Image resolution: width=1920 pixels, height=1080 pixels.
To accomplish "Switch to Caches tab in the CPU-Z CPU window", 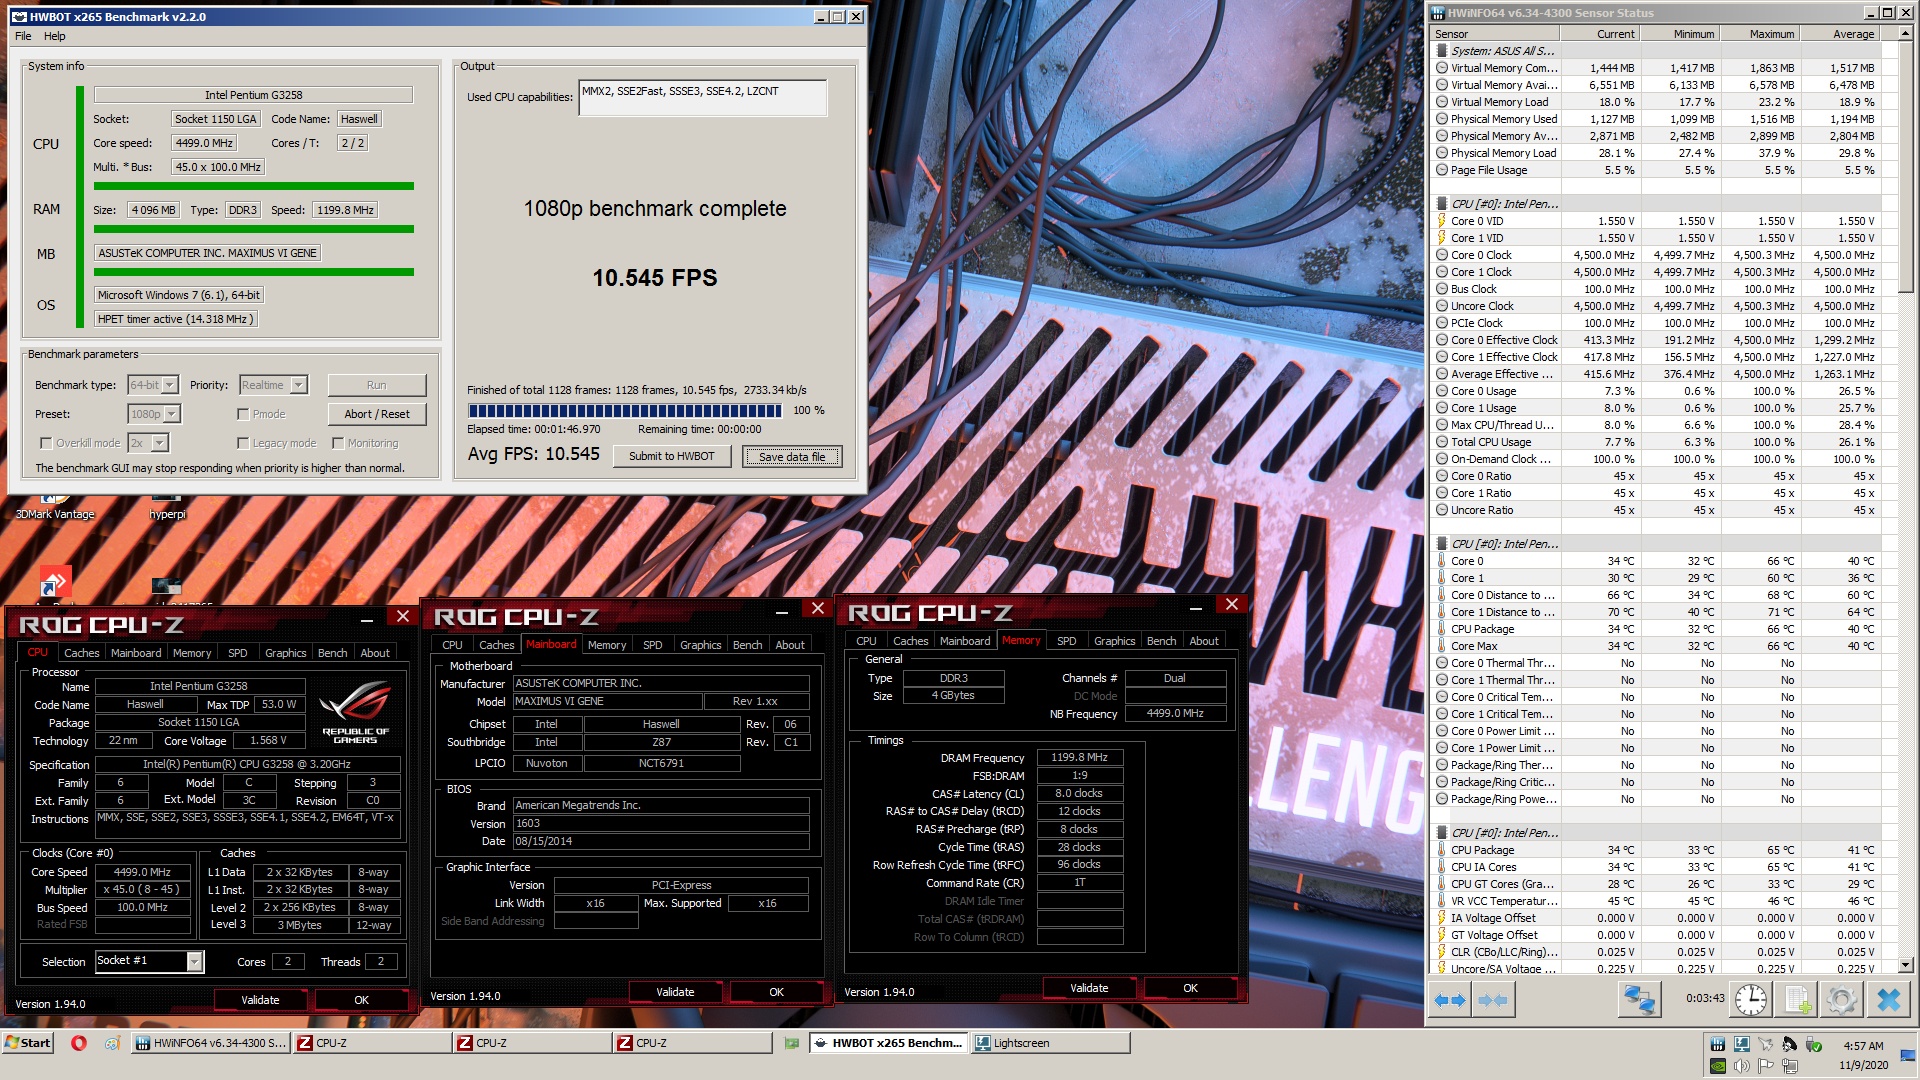I will click(82, 653).
